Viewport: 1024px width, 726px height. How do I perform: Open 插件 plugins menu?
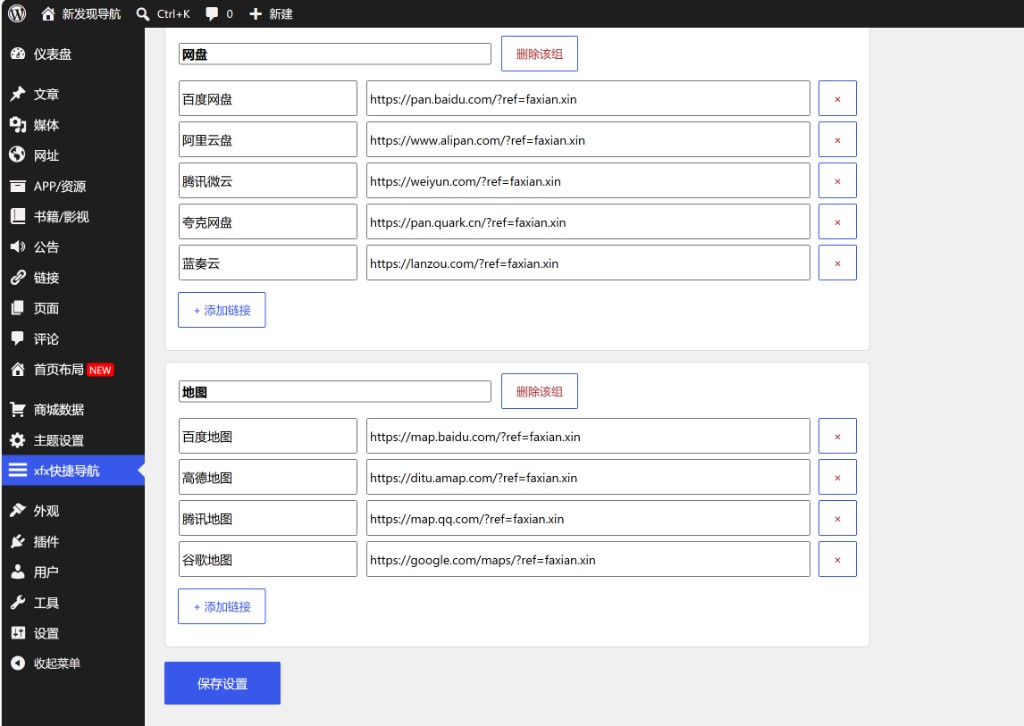72,541
